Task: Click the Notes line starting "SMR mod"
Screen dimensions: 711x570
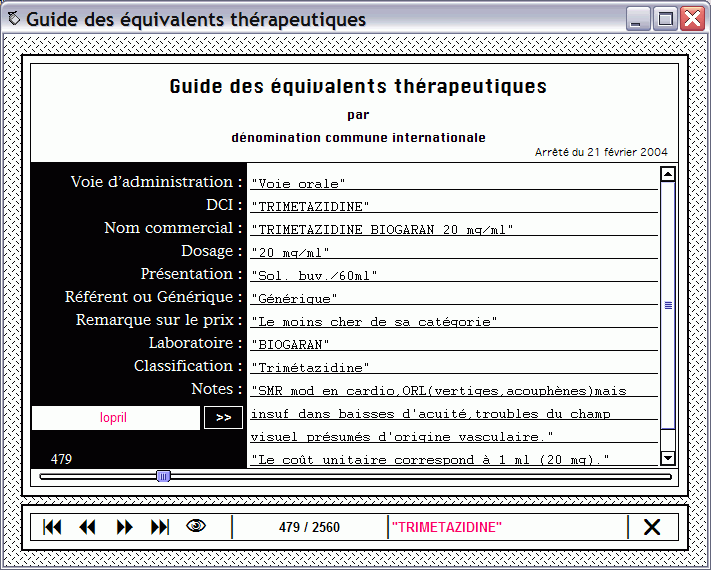Action: pos(454,390)
